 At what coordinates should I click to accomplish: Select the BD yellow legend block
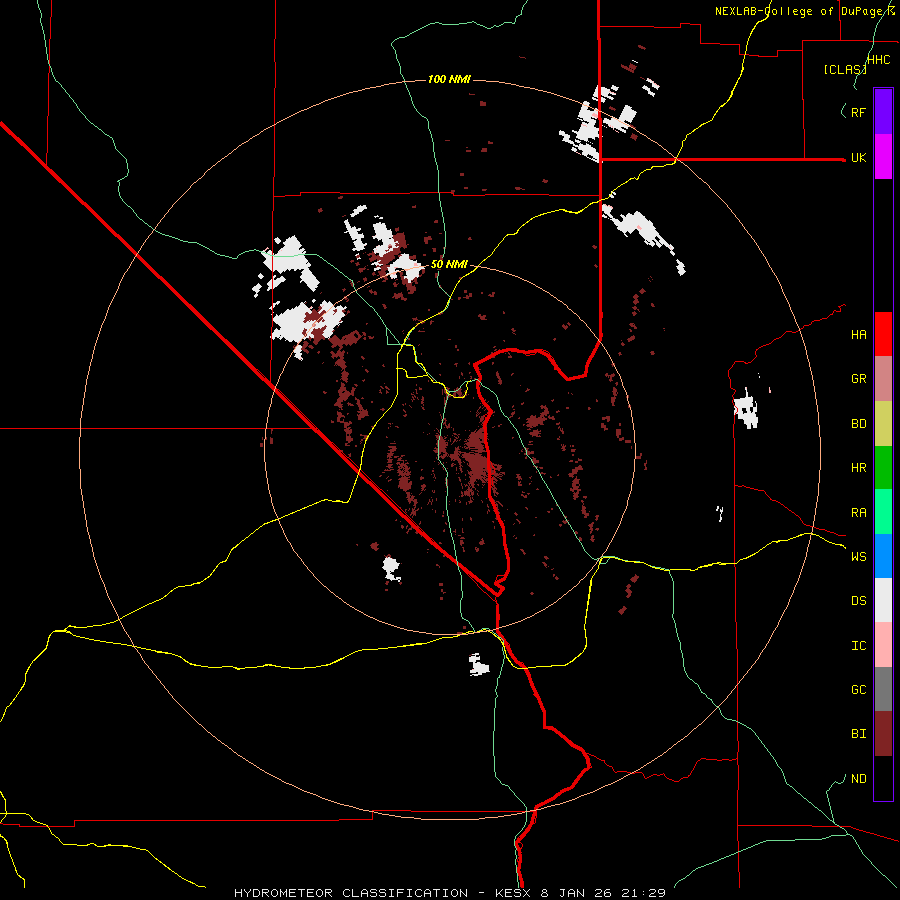coord(883,424)
